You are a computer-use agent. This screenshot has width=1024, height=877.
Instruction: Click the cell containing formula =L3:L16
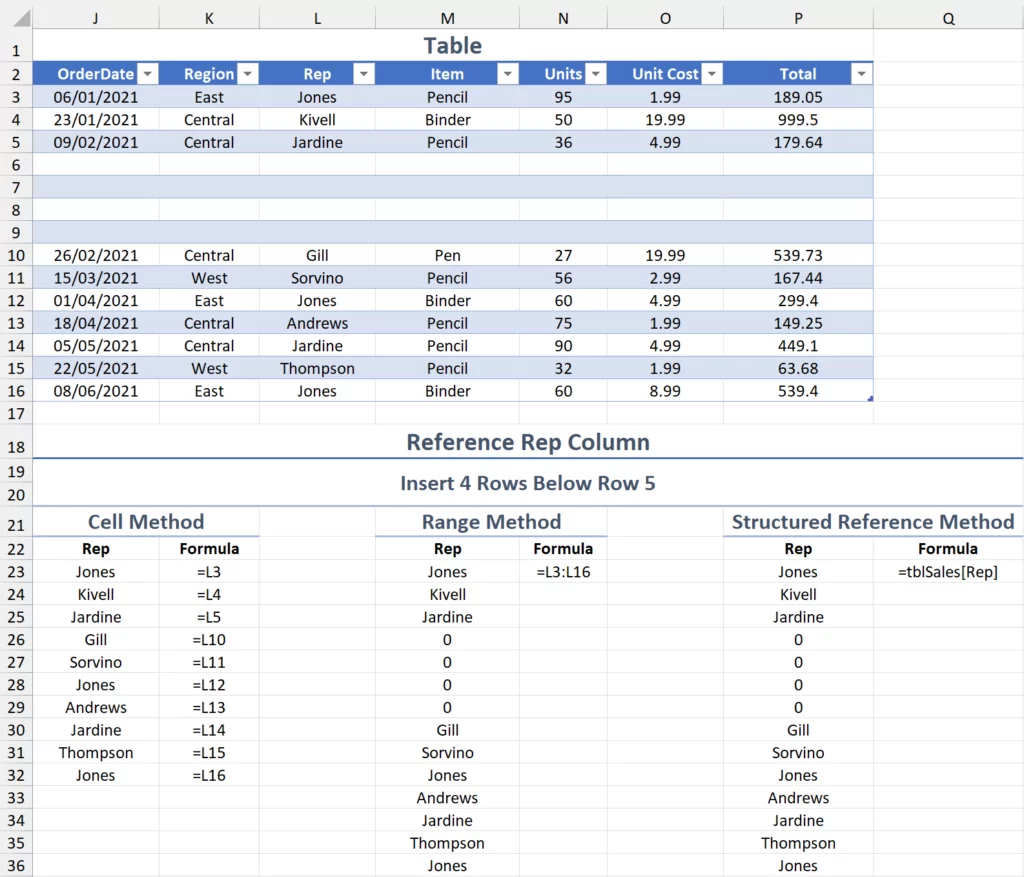(x=563, y=572)
